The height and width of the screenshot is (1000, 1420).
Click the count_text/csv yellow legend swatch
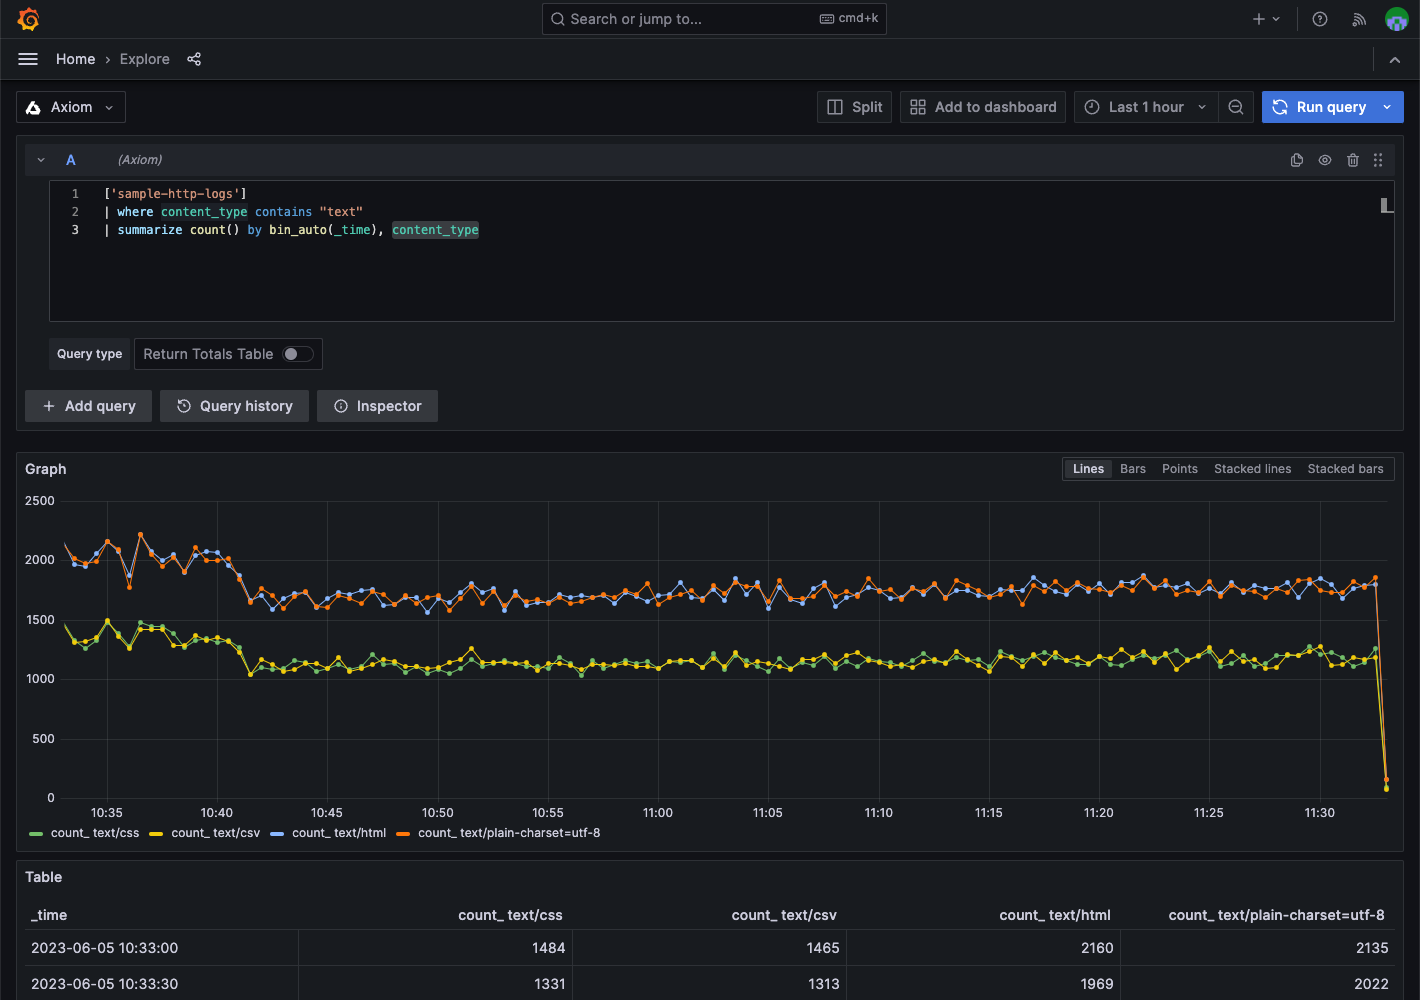(x=156, y=833)
